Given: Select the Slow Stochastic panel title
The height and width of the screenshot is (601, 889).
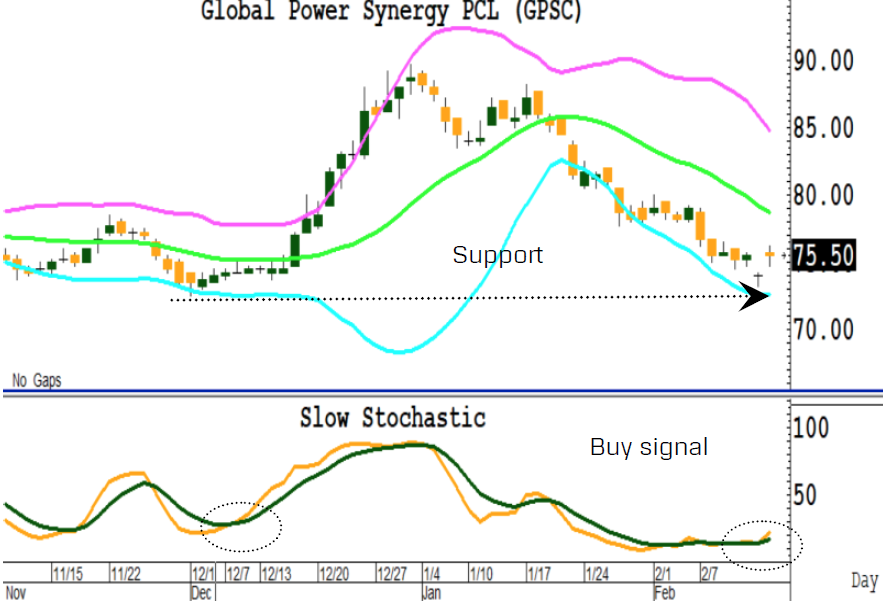Looking at the screenshot, I should [392, 418].
